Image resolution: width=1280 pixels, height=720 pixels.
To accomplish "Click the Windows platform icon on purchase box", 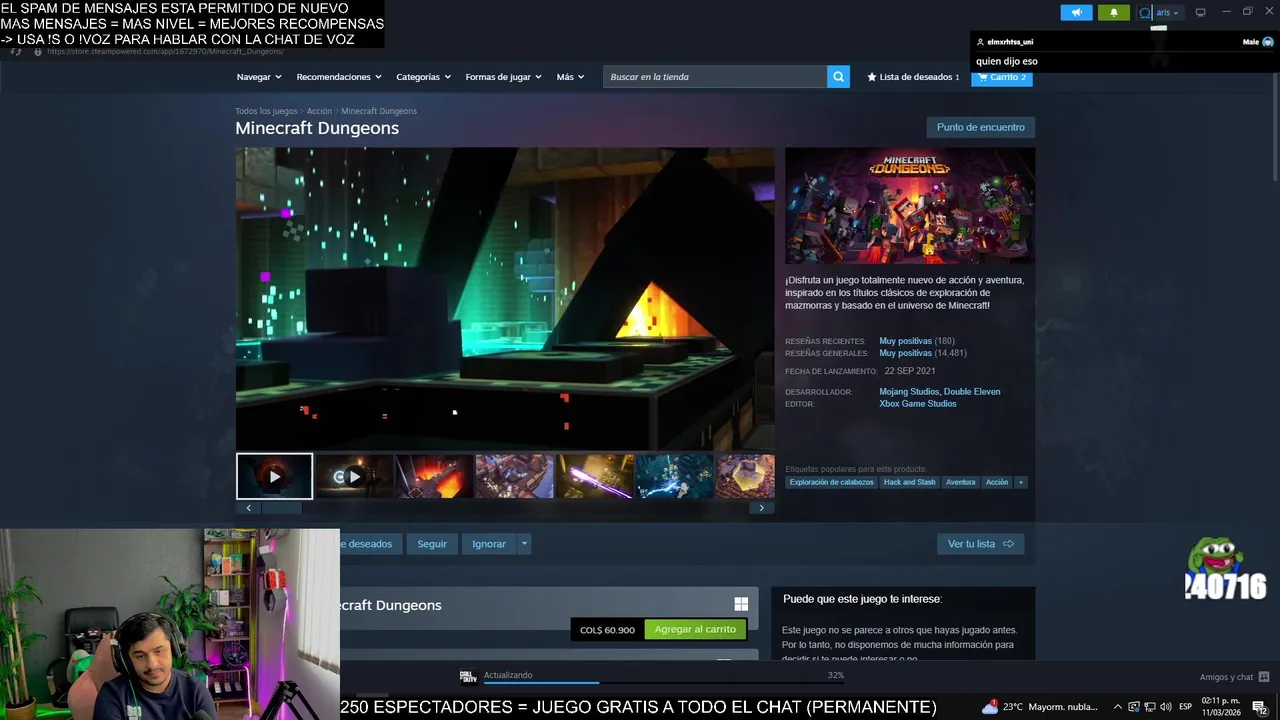I will [741, 604].
